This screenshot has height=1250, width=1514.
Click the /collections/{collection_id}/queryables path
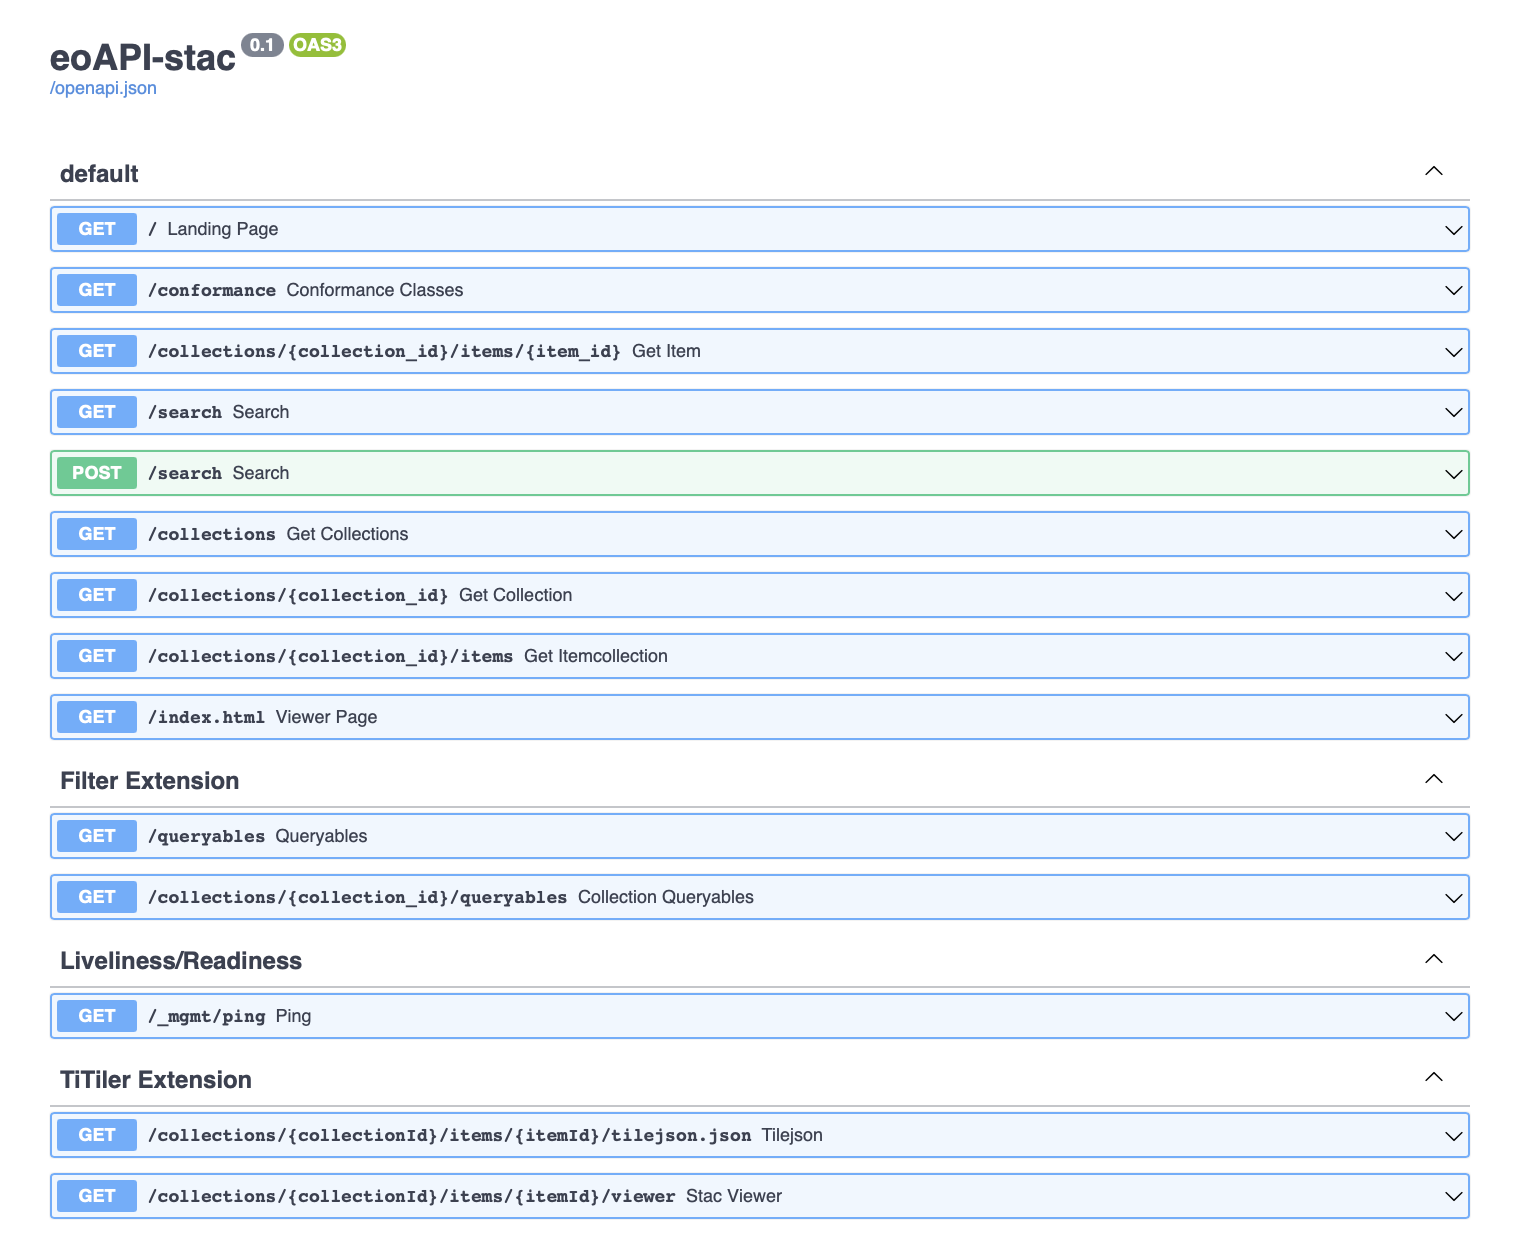click(358, 897)
